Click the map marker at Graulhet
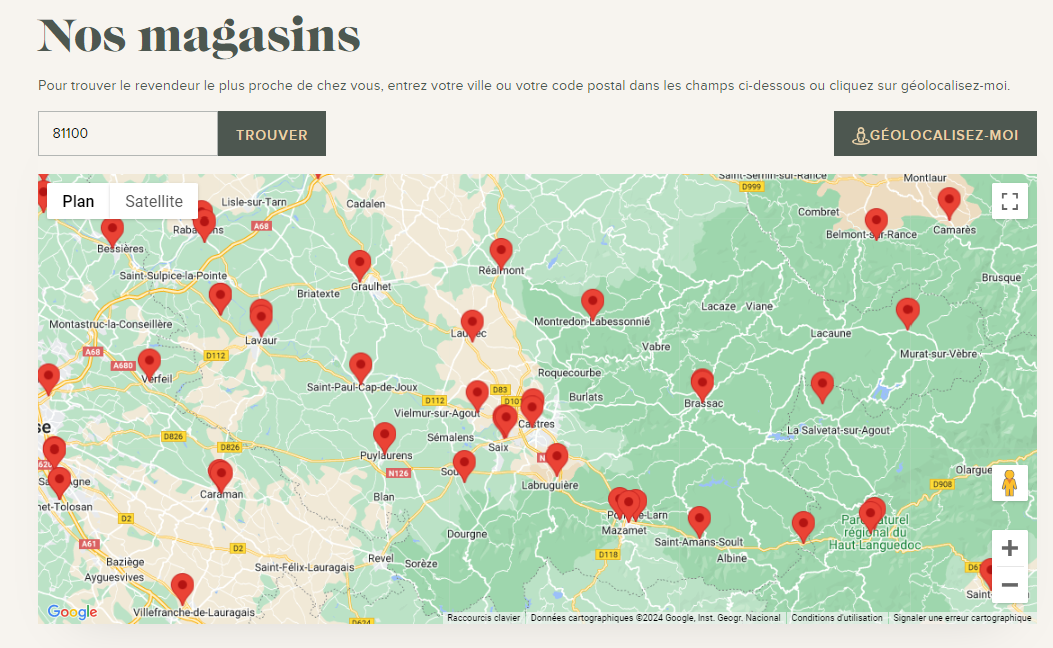The width and height of the screenshot is (1053, 648). coord(360,265)
